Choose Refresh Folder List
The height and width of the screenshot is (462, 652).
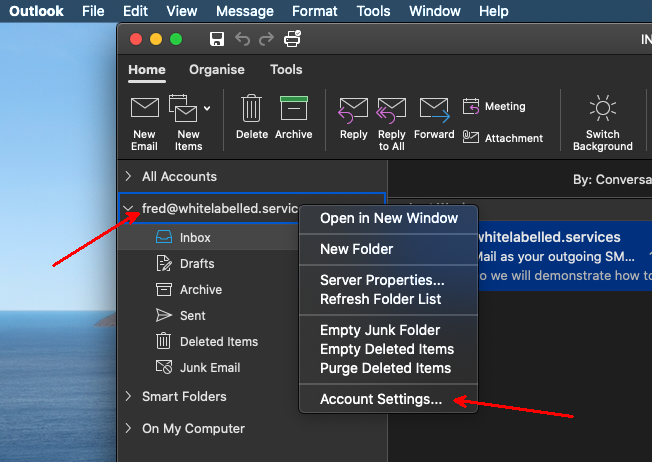388,299
